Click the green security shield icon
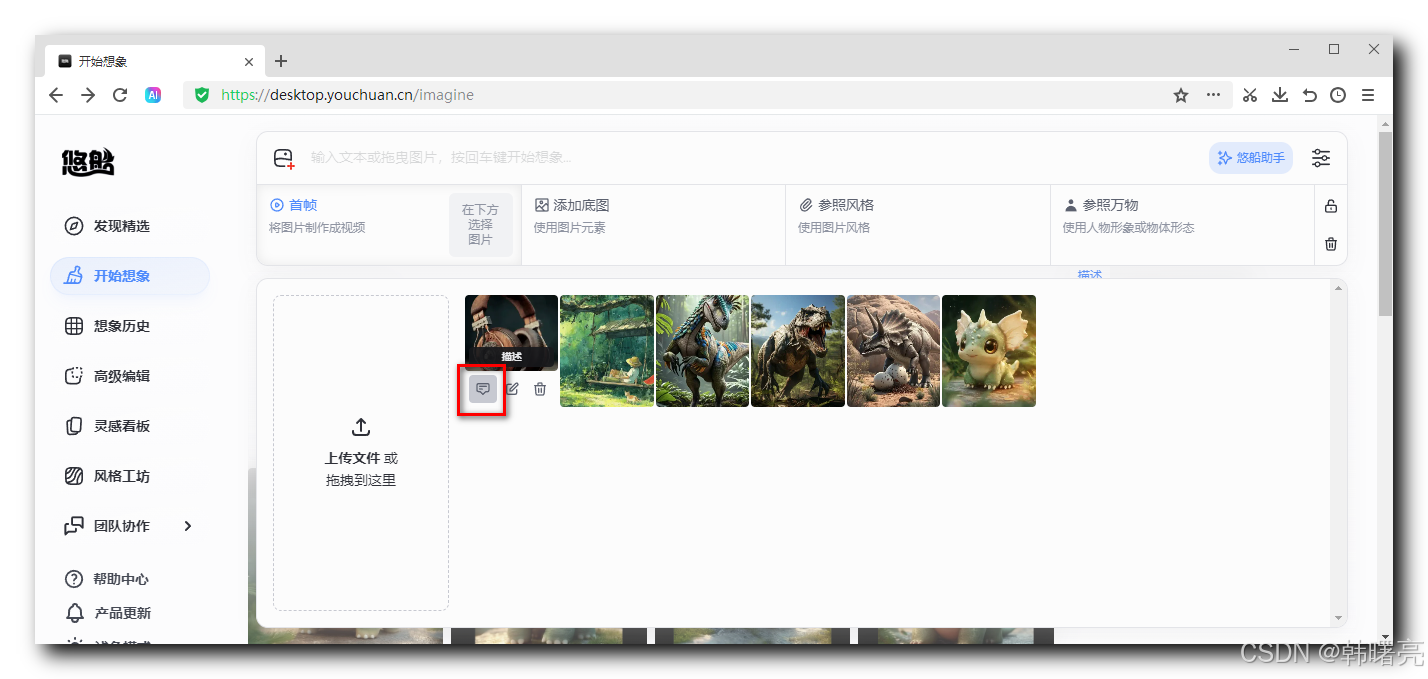This screenshot has width=1428, height=679. [x=202, y=95]
